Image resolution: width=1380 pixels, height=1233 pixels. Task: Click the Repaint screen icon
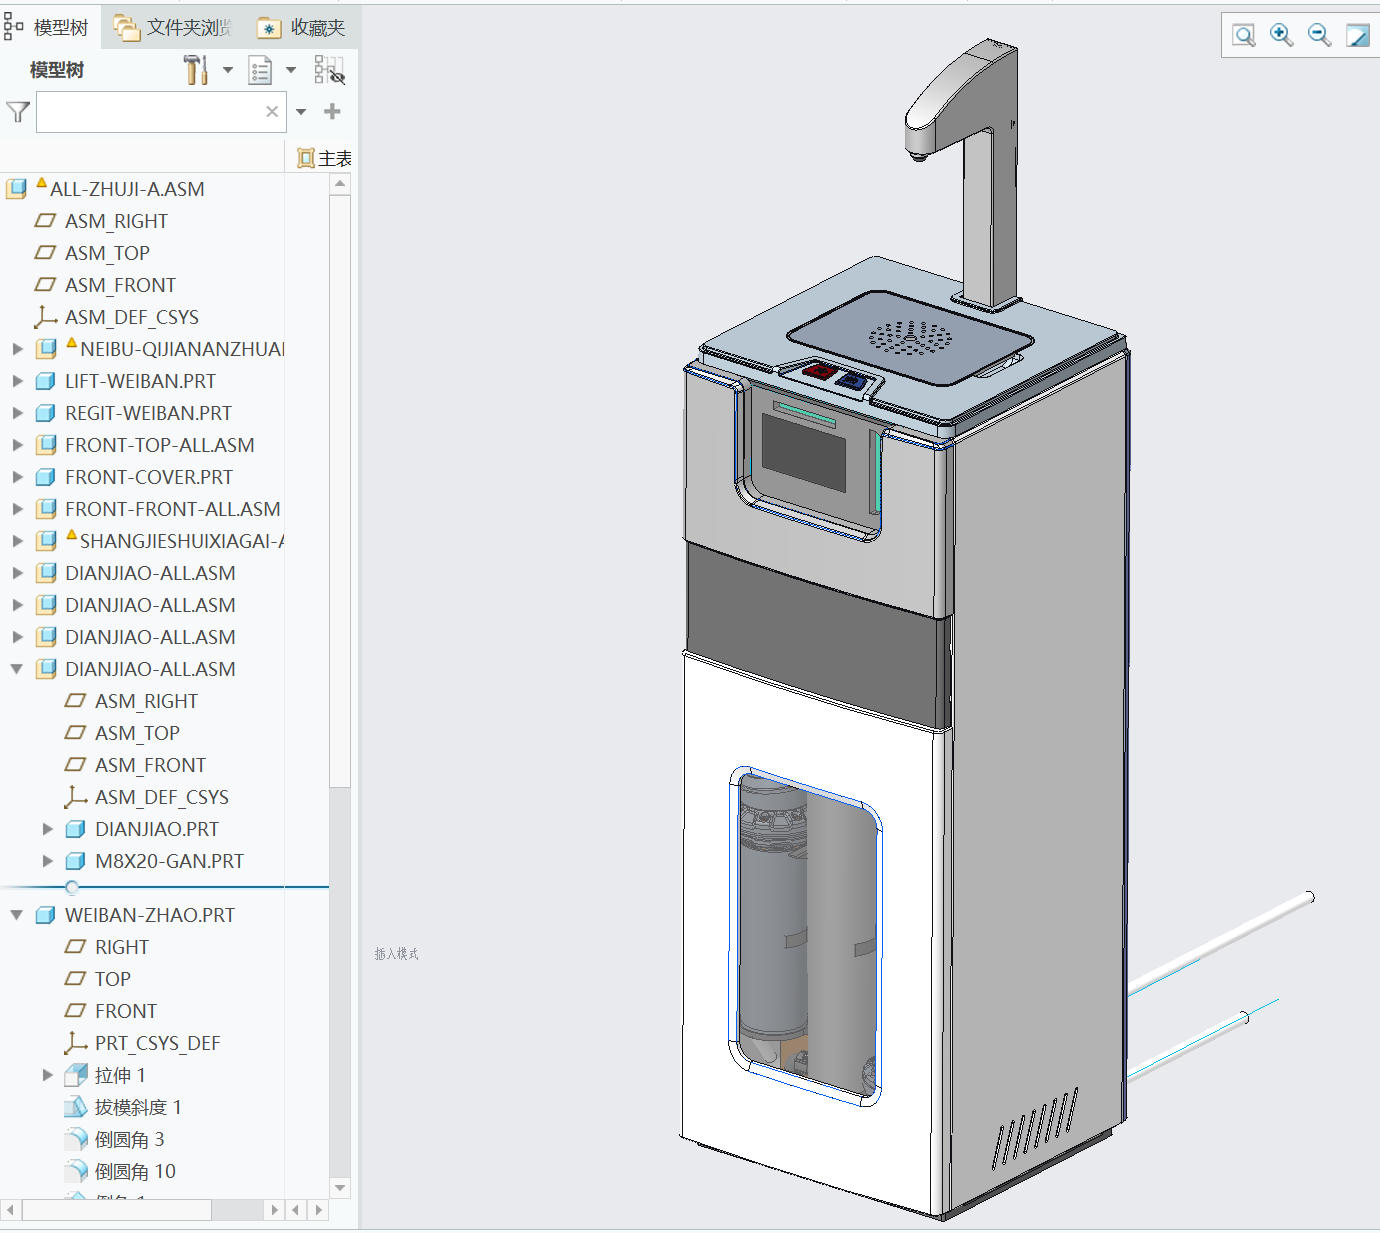click(1357, 36)
